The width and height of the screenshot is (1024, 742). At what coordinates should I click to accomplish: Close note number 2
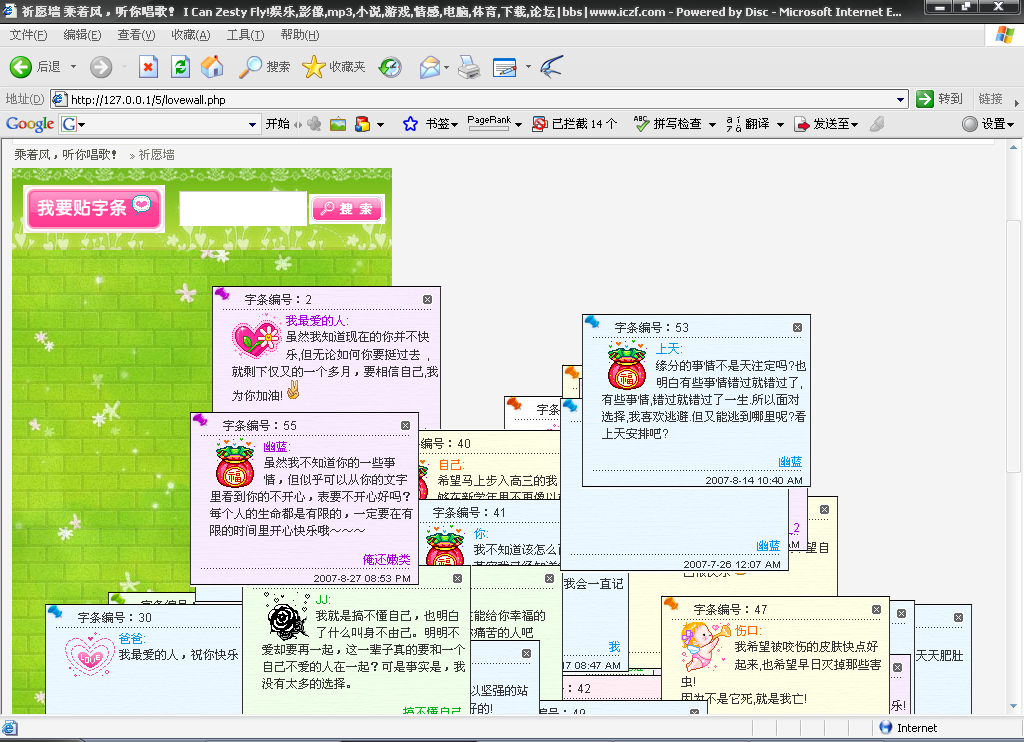427,299
